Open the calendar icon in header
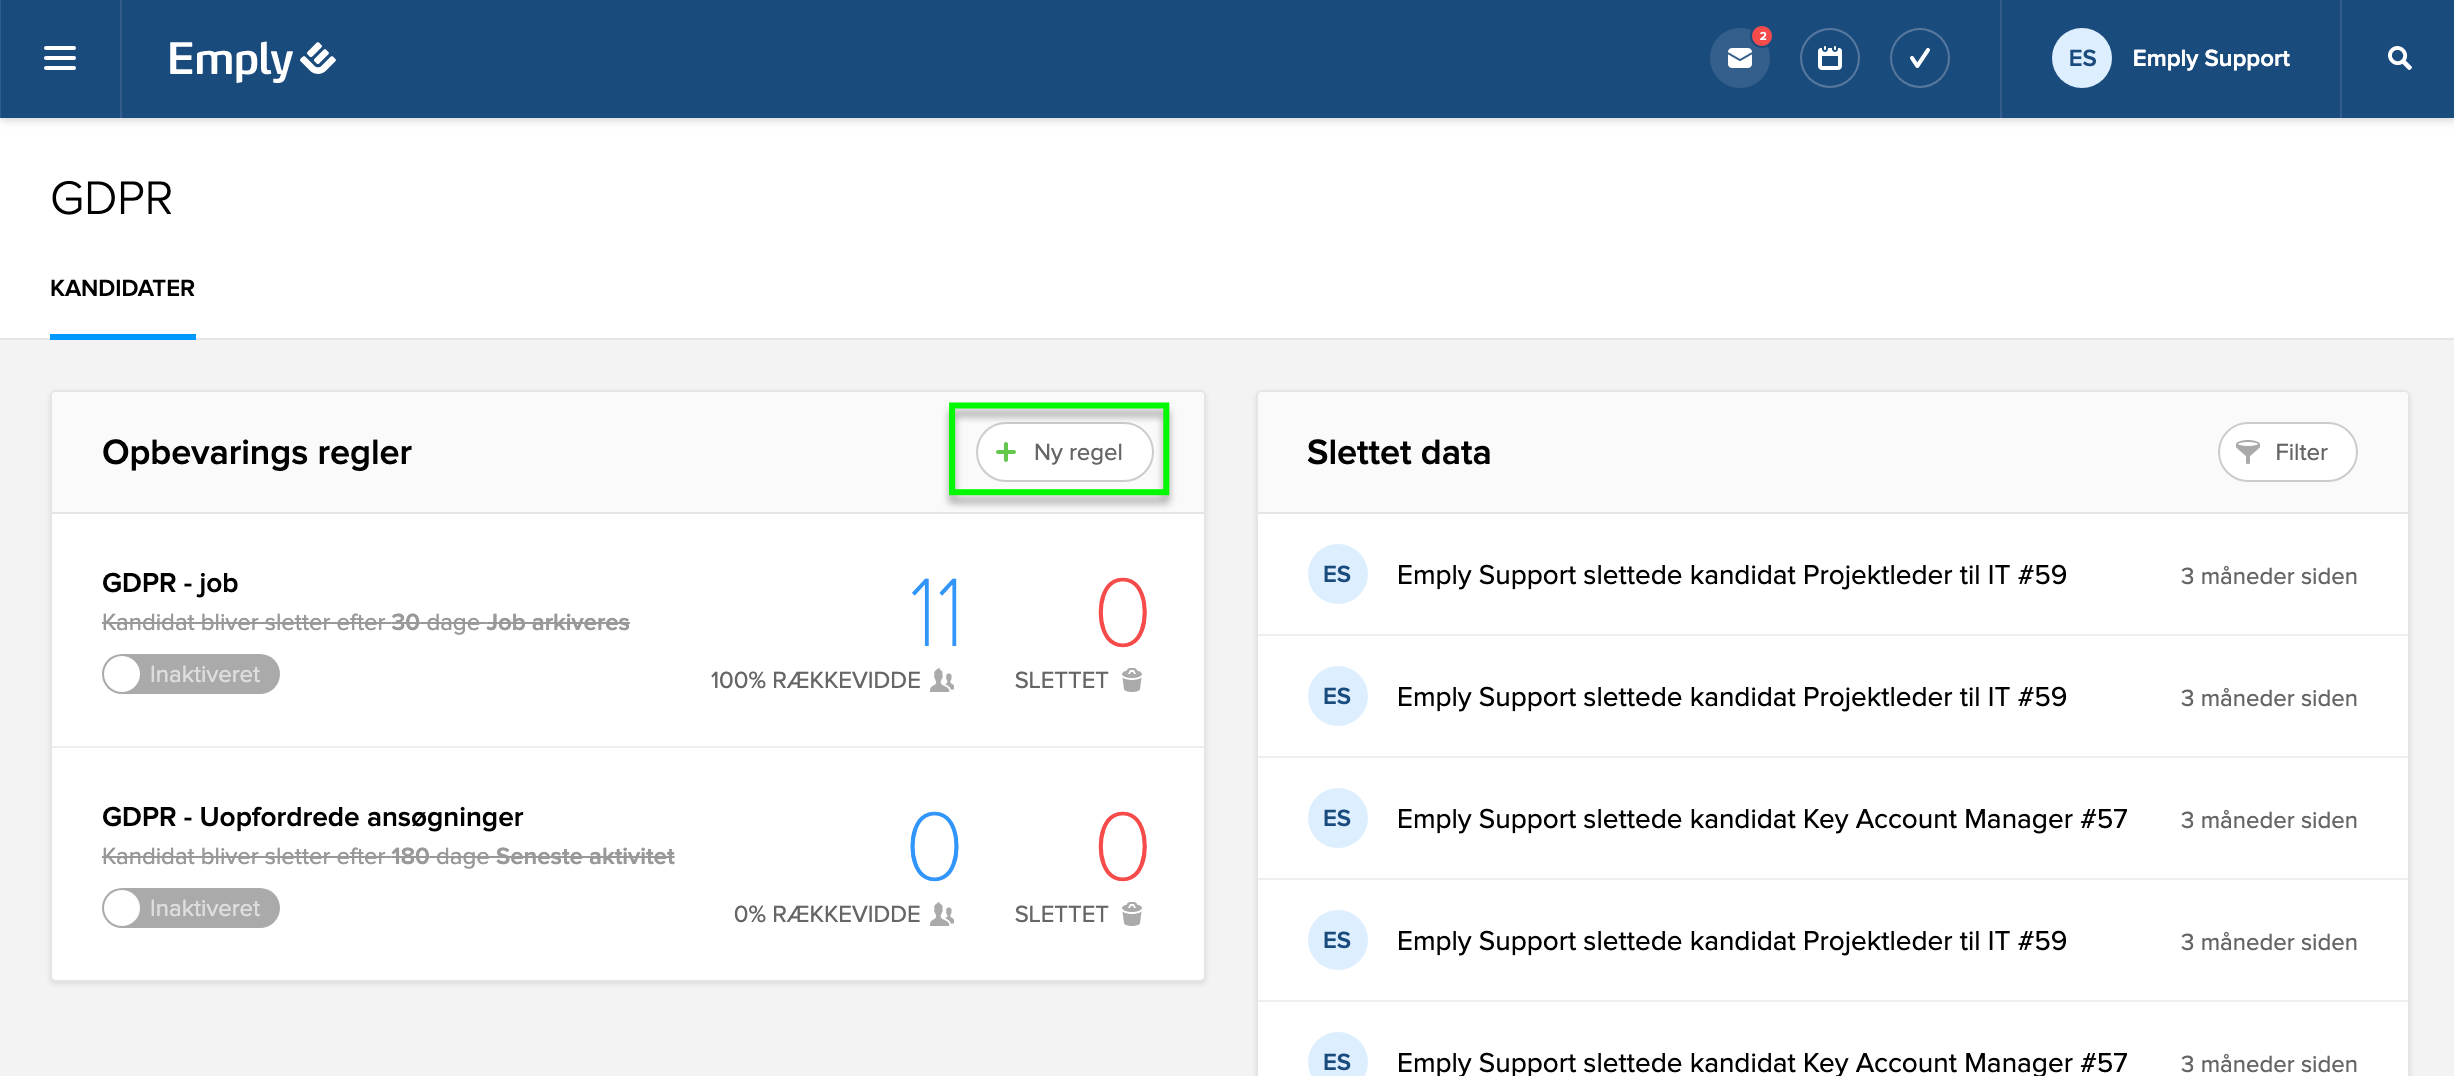The height and width of the screenshot is (1076, 2454). [x=1829, y=59]
